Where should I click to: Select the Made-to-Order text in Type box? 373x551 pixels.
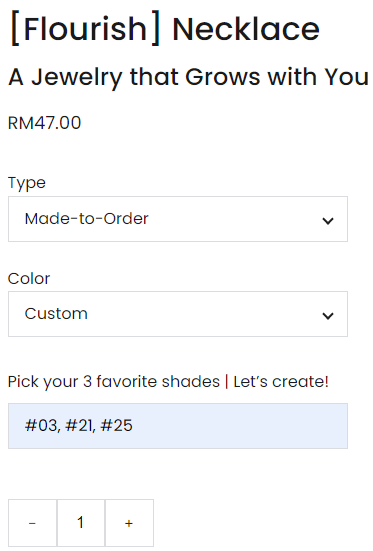pyautogui.click(x=86, y=219)
